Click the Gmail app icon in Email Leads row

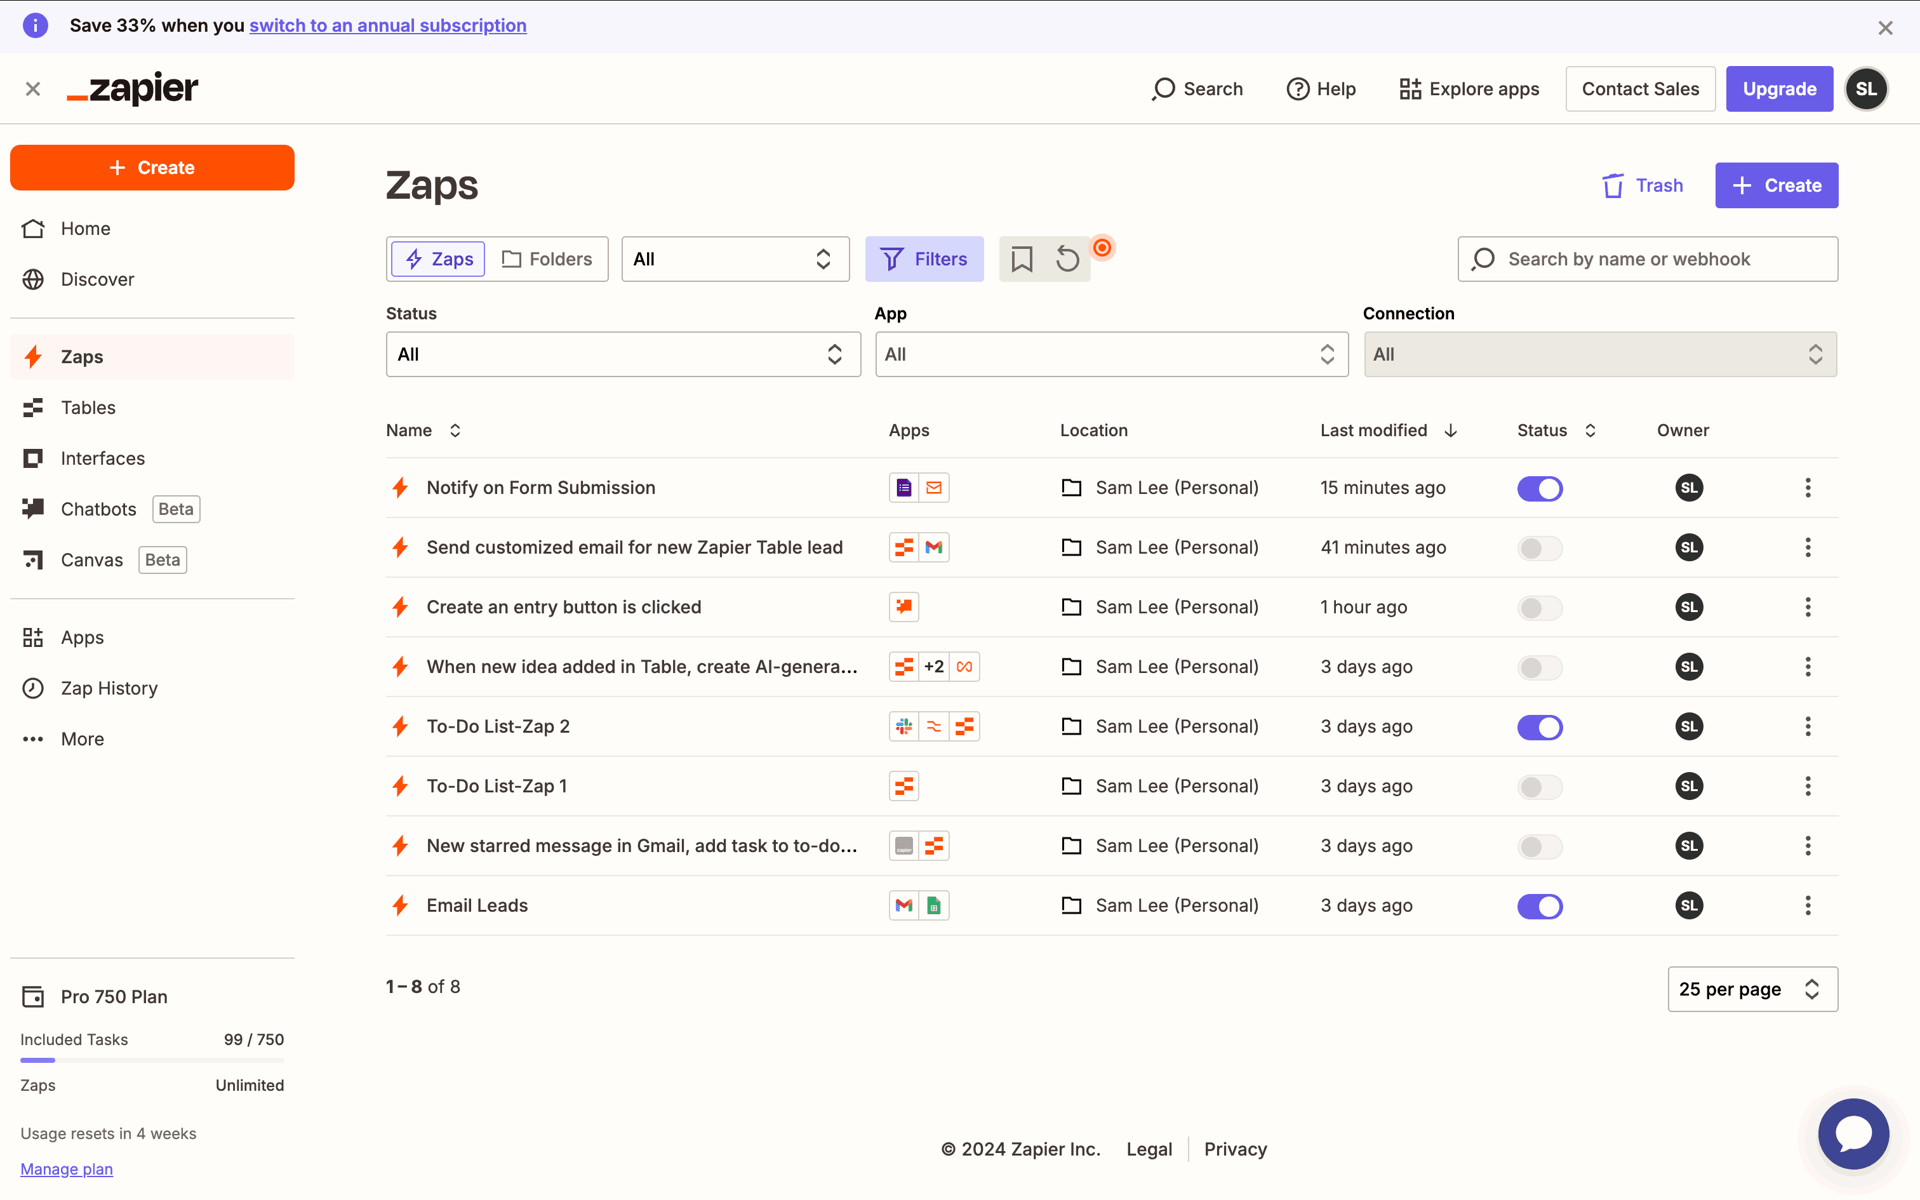pos(904,906)
